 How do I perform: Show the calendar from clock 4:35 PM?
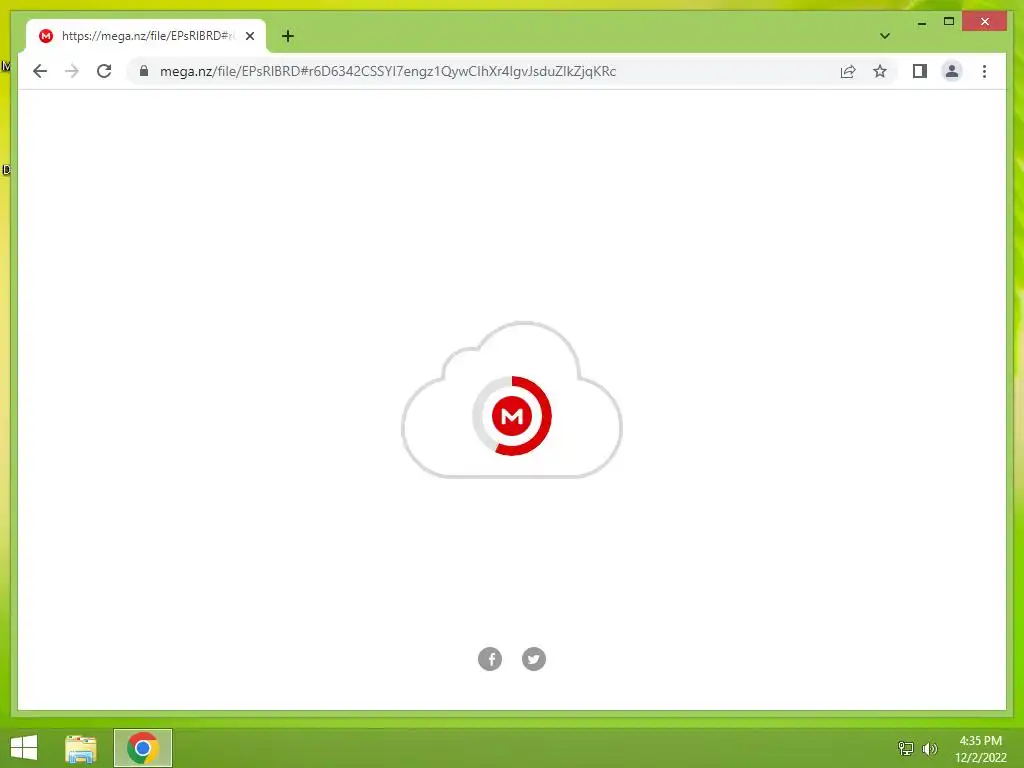pos(980,749)
